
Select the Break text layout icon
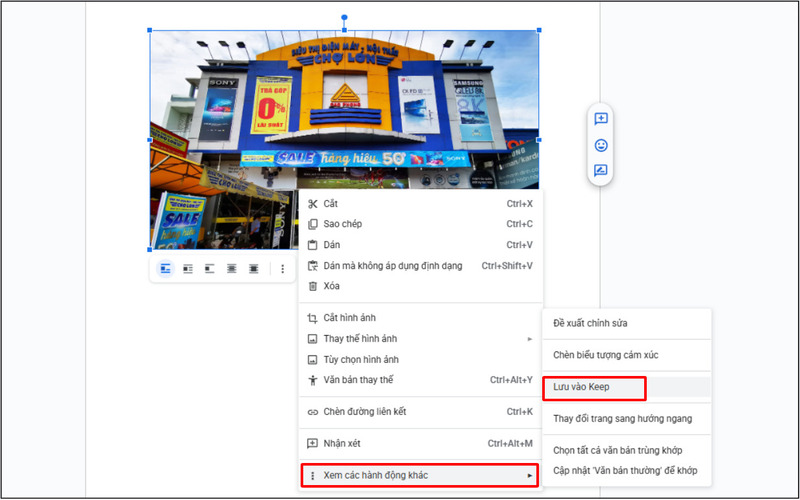click(x=210, y=269)
